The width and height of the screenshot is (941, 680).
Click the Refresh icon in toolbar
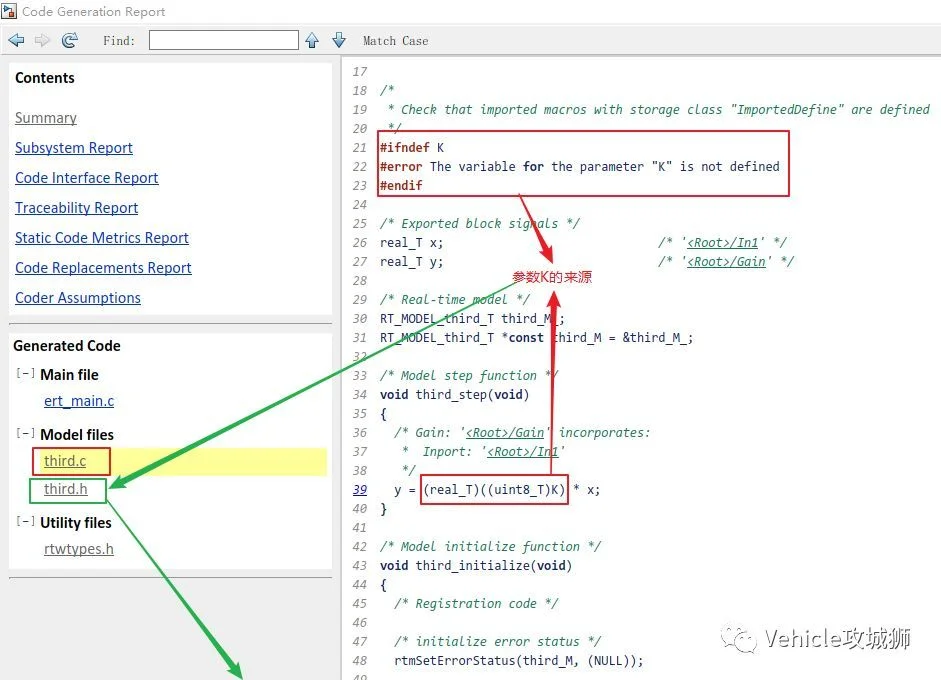point(70,40)
